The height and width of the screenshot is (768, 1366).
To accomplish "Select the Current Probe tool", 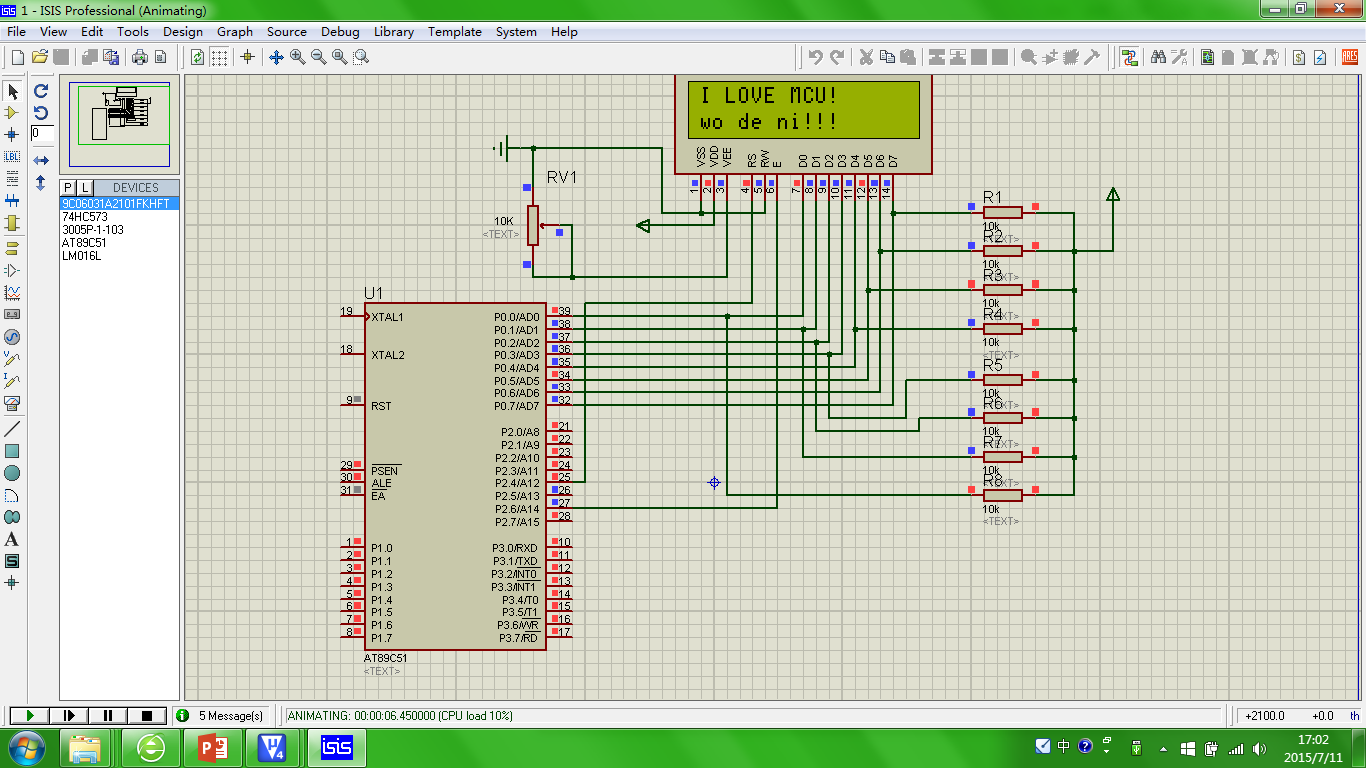I will [12, 380].
